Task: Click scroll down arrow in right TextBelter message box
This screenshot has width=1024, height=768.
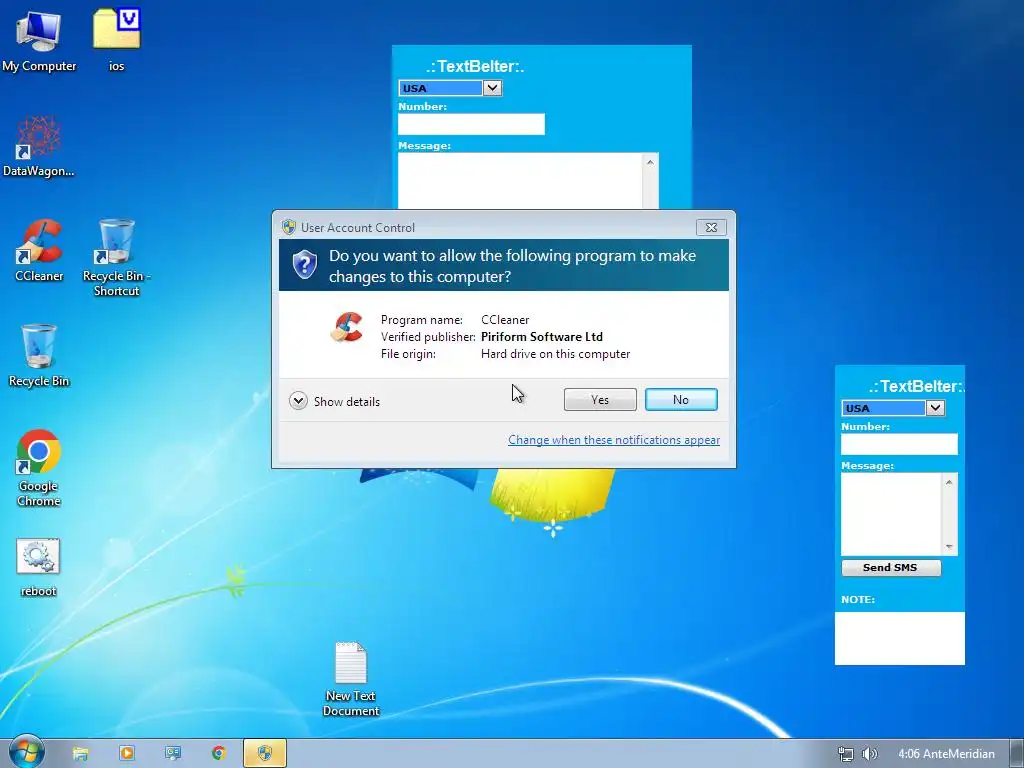Action: click(x=949, y=547)
